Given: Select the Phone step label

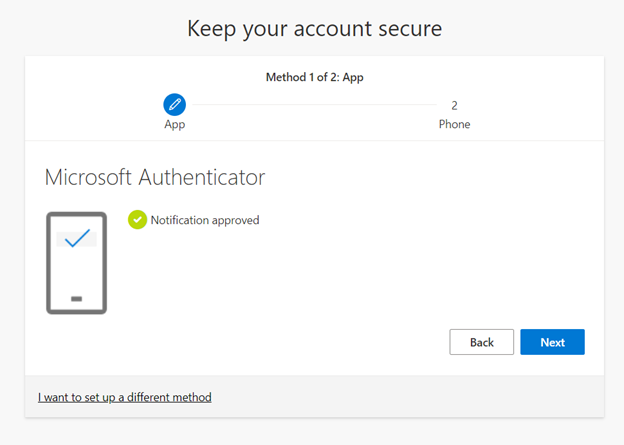Looking at the screenshot, I should [x=454, y=124].
